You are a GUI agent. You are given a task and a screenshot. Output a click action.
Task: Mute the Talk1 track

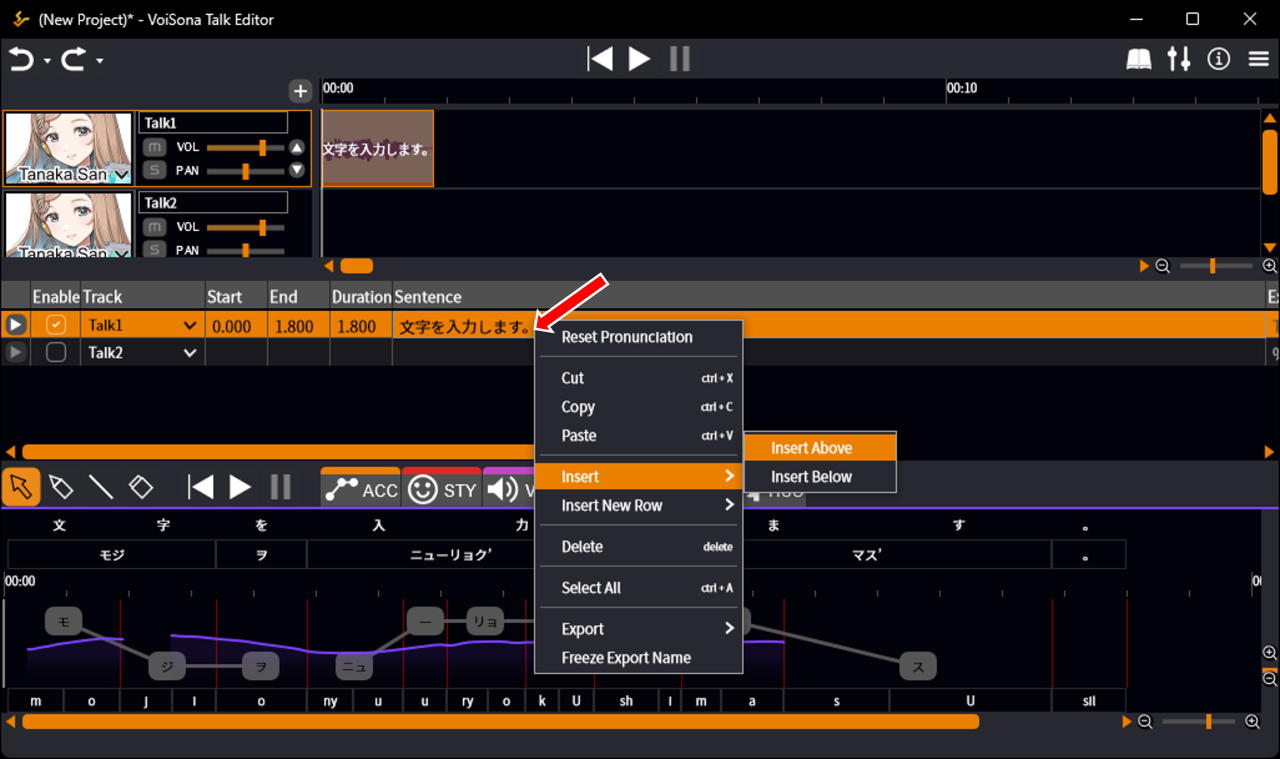[153, 147]
